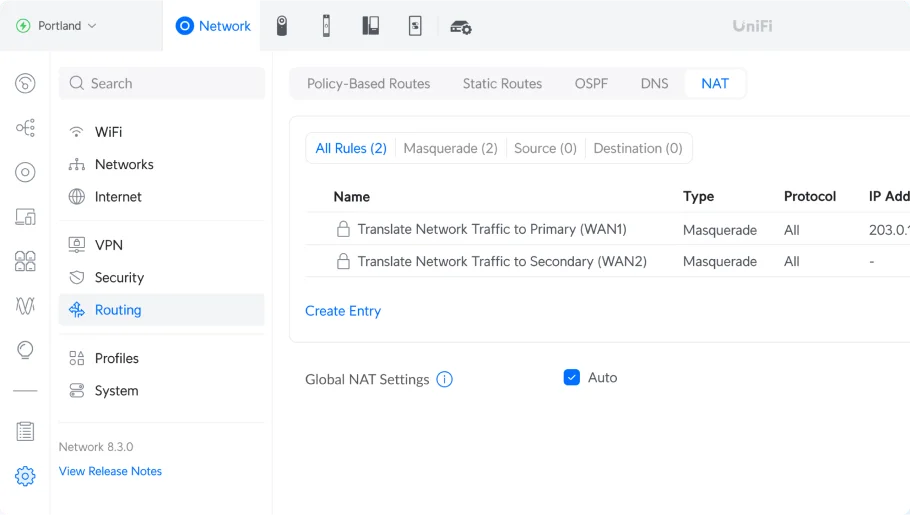Follow the View Release Notes link
This screenshot has height=515, width=910.
coord(110,471)
